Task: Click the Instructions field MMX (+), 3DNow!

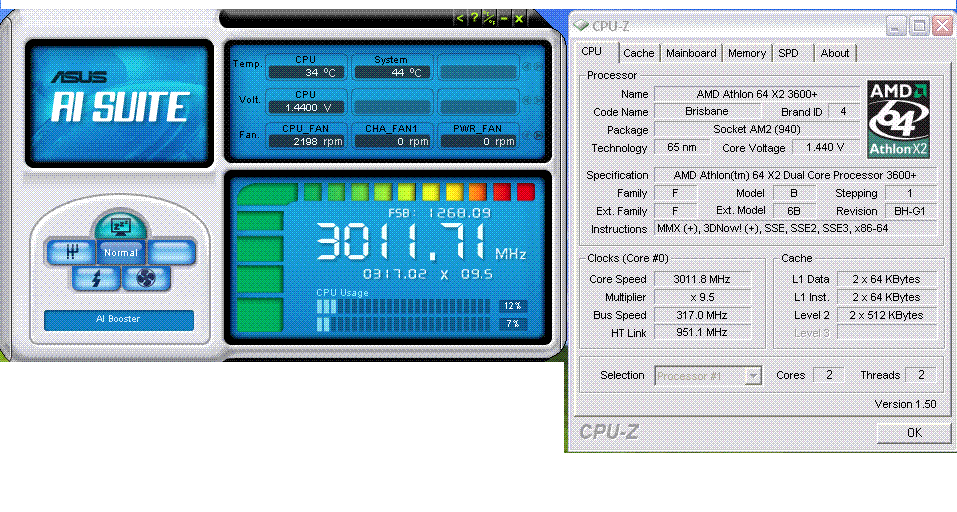Action: point(795,228)
